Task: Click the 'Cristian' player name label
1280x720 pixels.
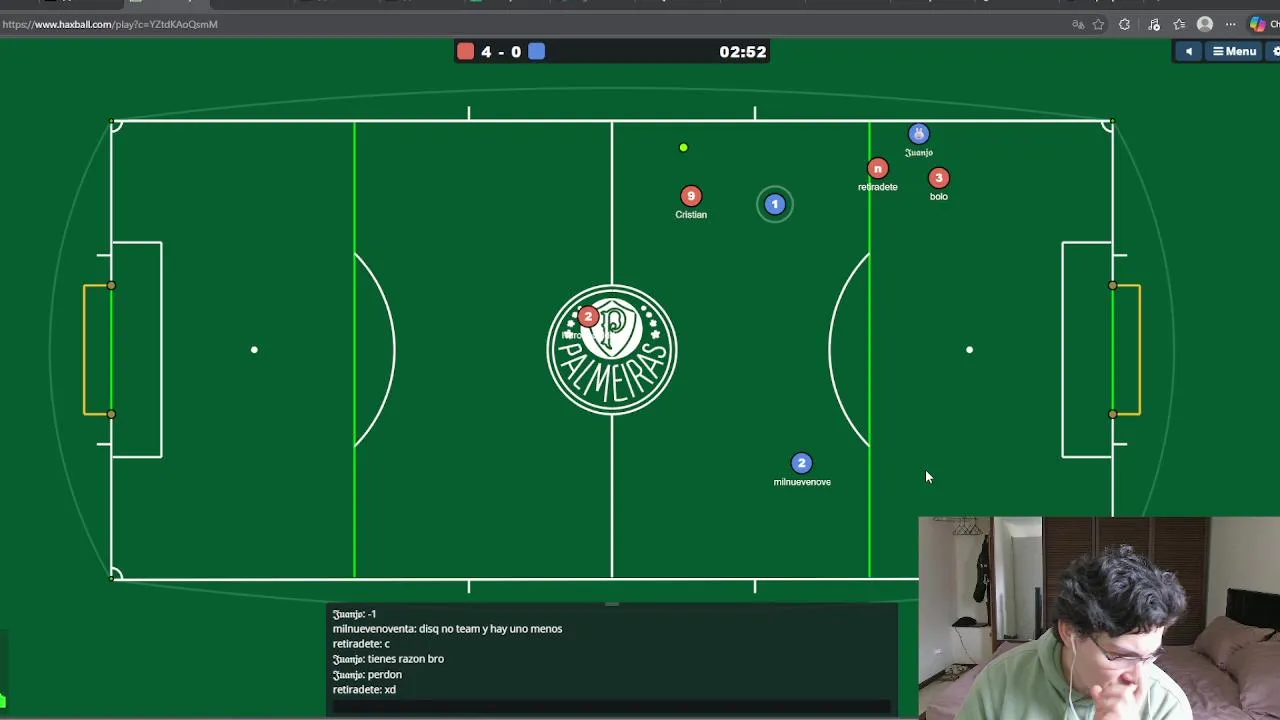Action: [x=691, y=215]
